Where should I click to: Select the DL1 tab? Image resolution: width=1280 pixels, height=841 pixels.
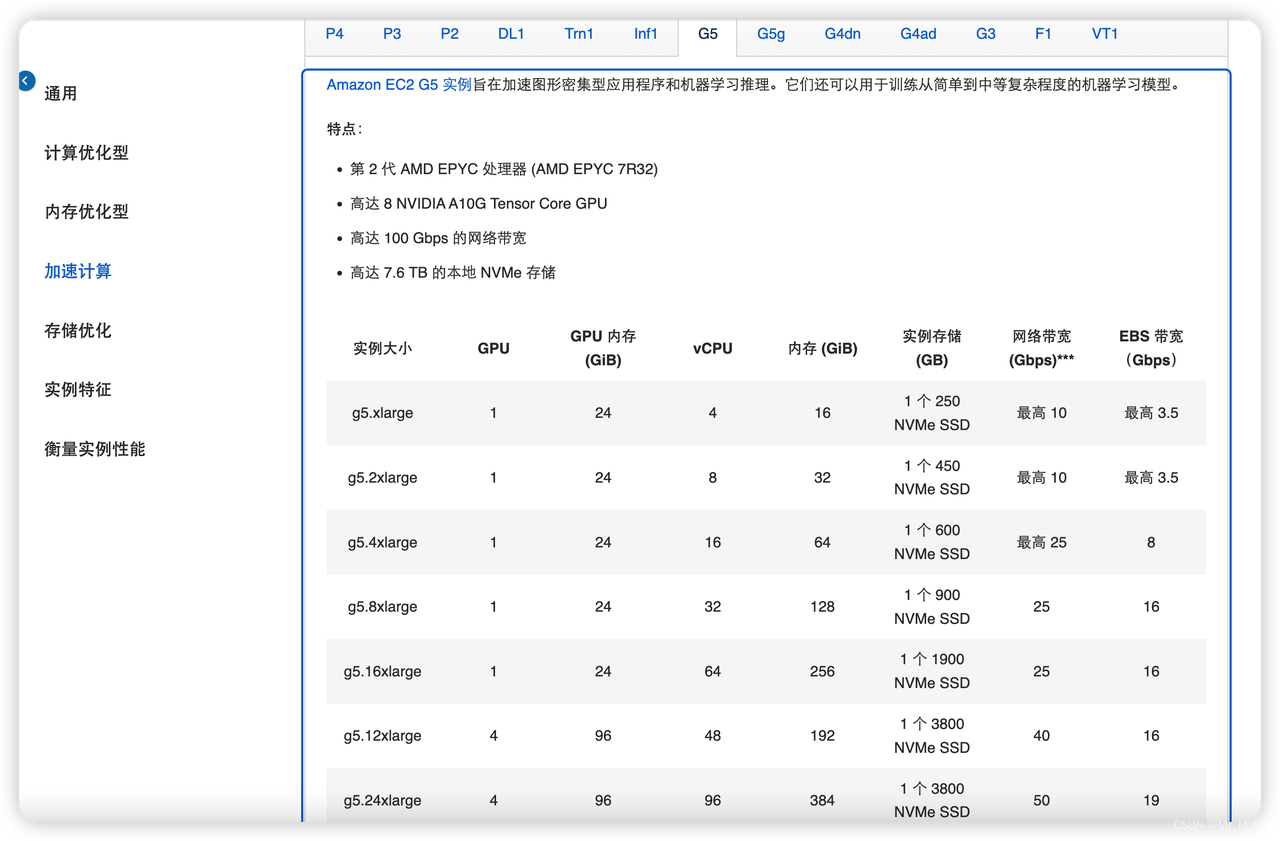pyautogui.click(x=511, y=34)
